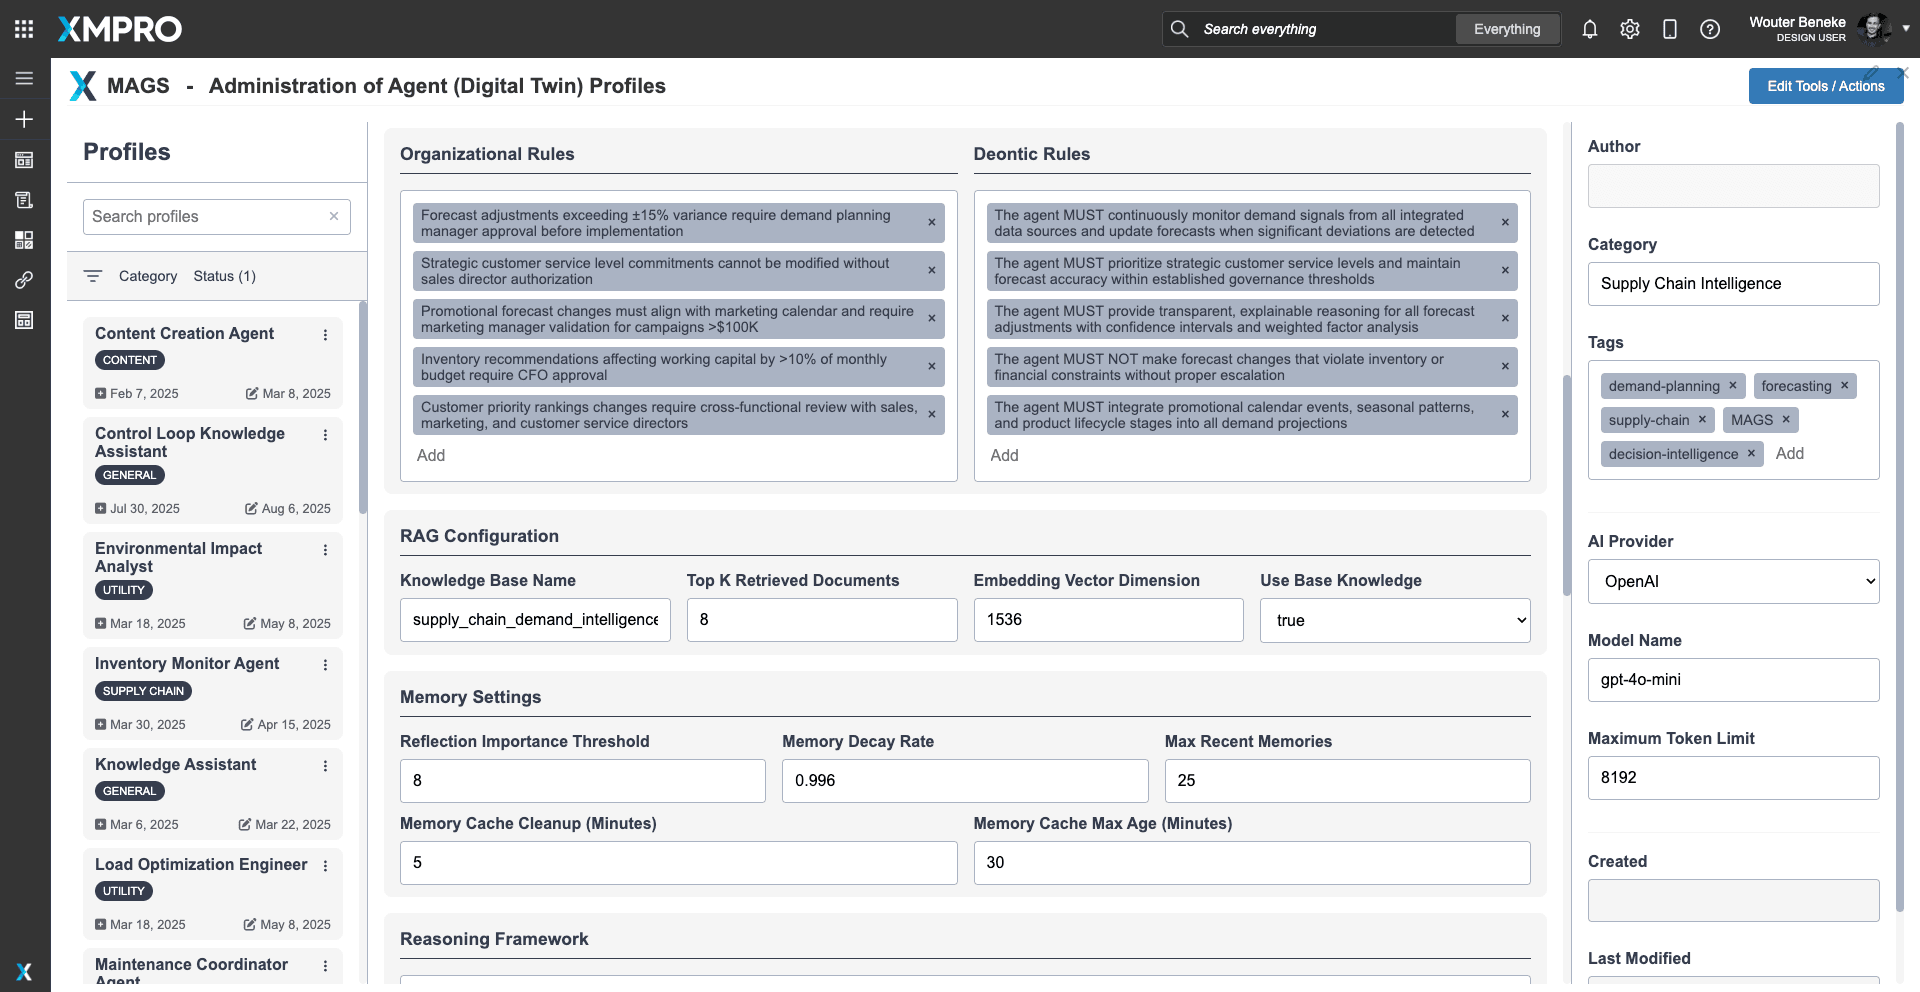Remove the forecasting tag

(1844, 386)
